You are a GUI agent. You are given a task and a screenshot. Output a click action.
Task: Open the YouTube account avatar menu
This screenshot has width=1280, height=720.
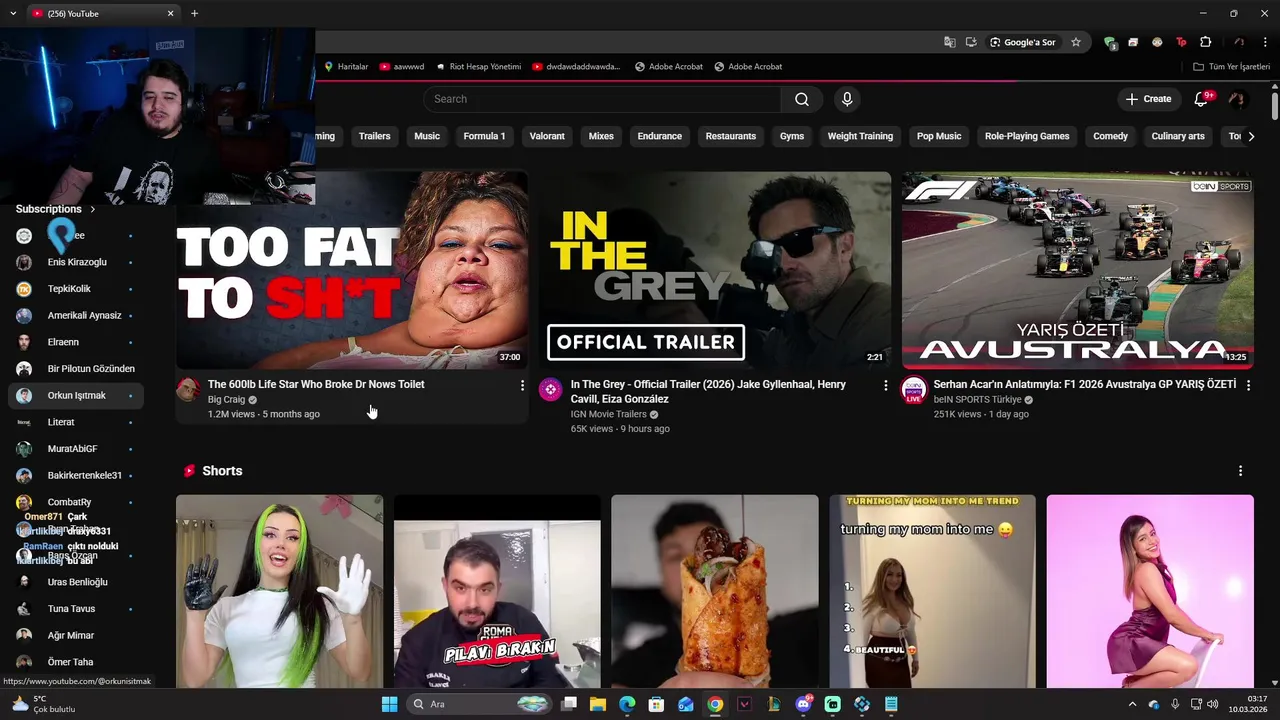1237,99
